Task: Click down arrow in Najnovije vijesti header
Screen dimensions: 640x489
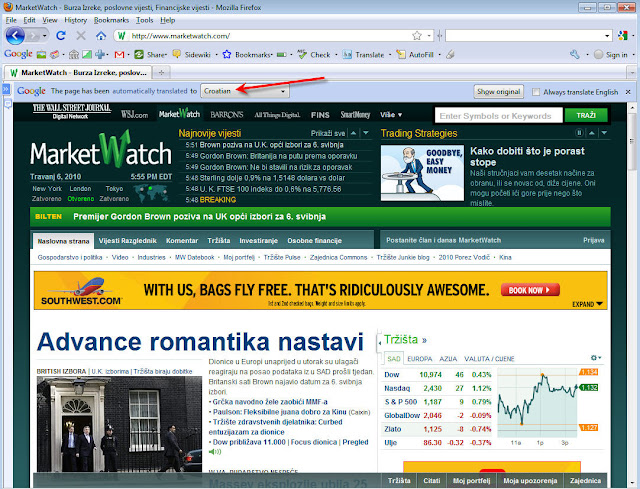Action: pos(366,133)
